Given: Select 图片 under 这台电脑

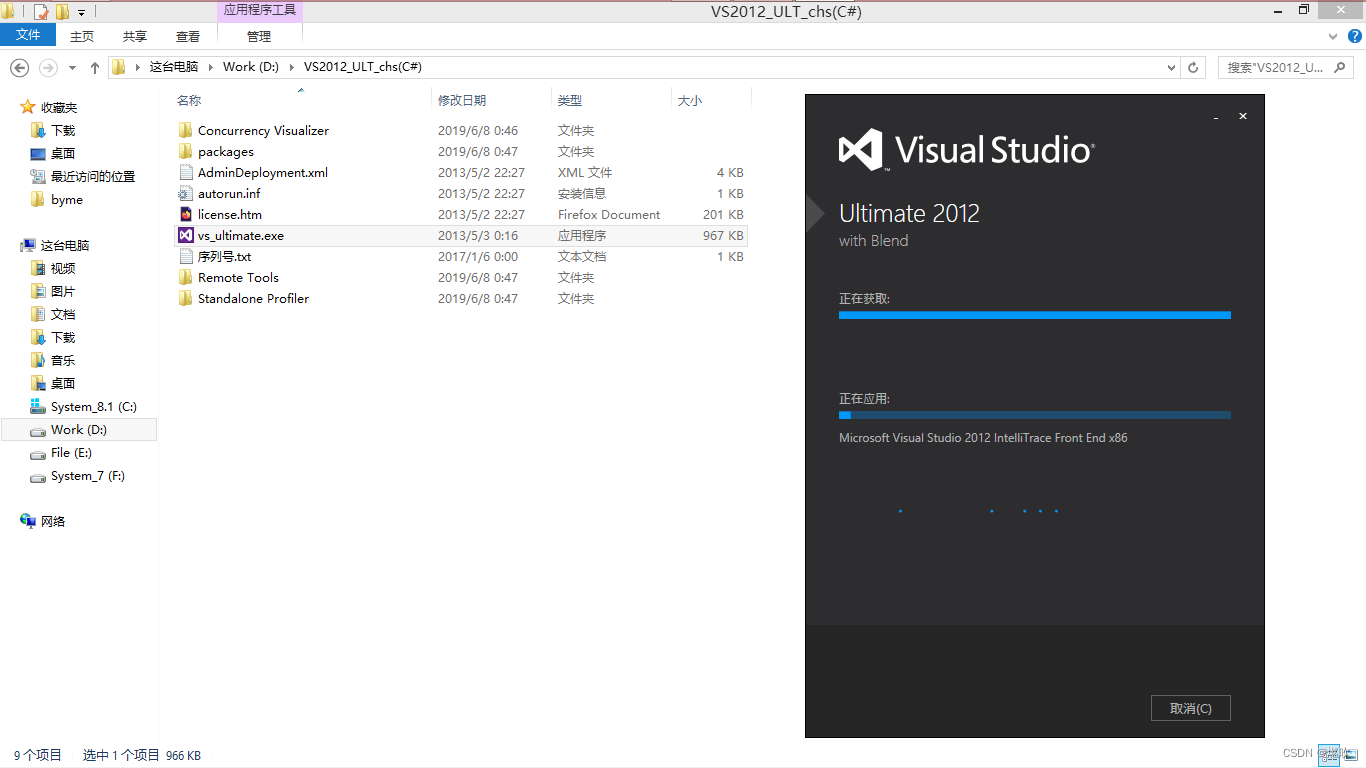Looking at the screenshot, I should tap(63, 291).
